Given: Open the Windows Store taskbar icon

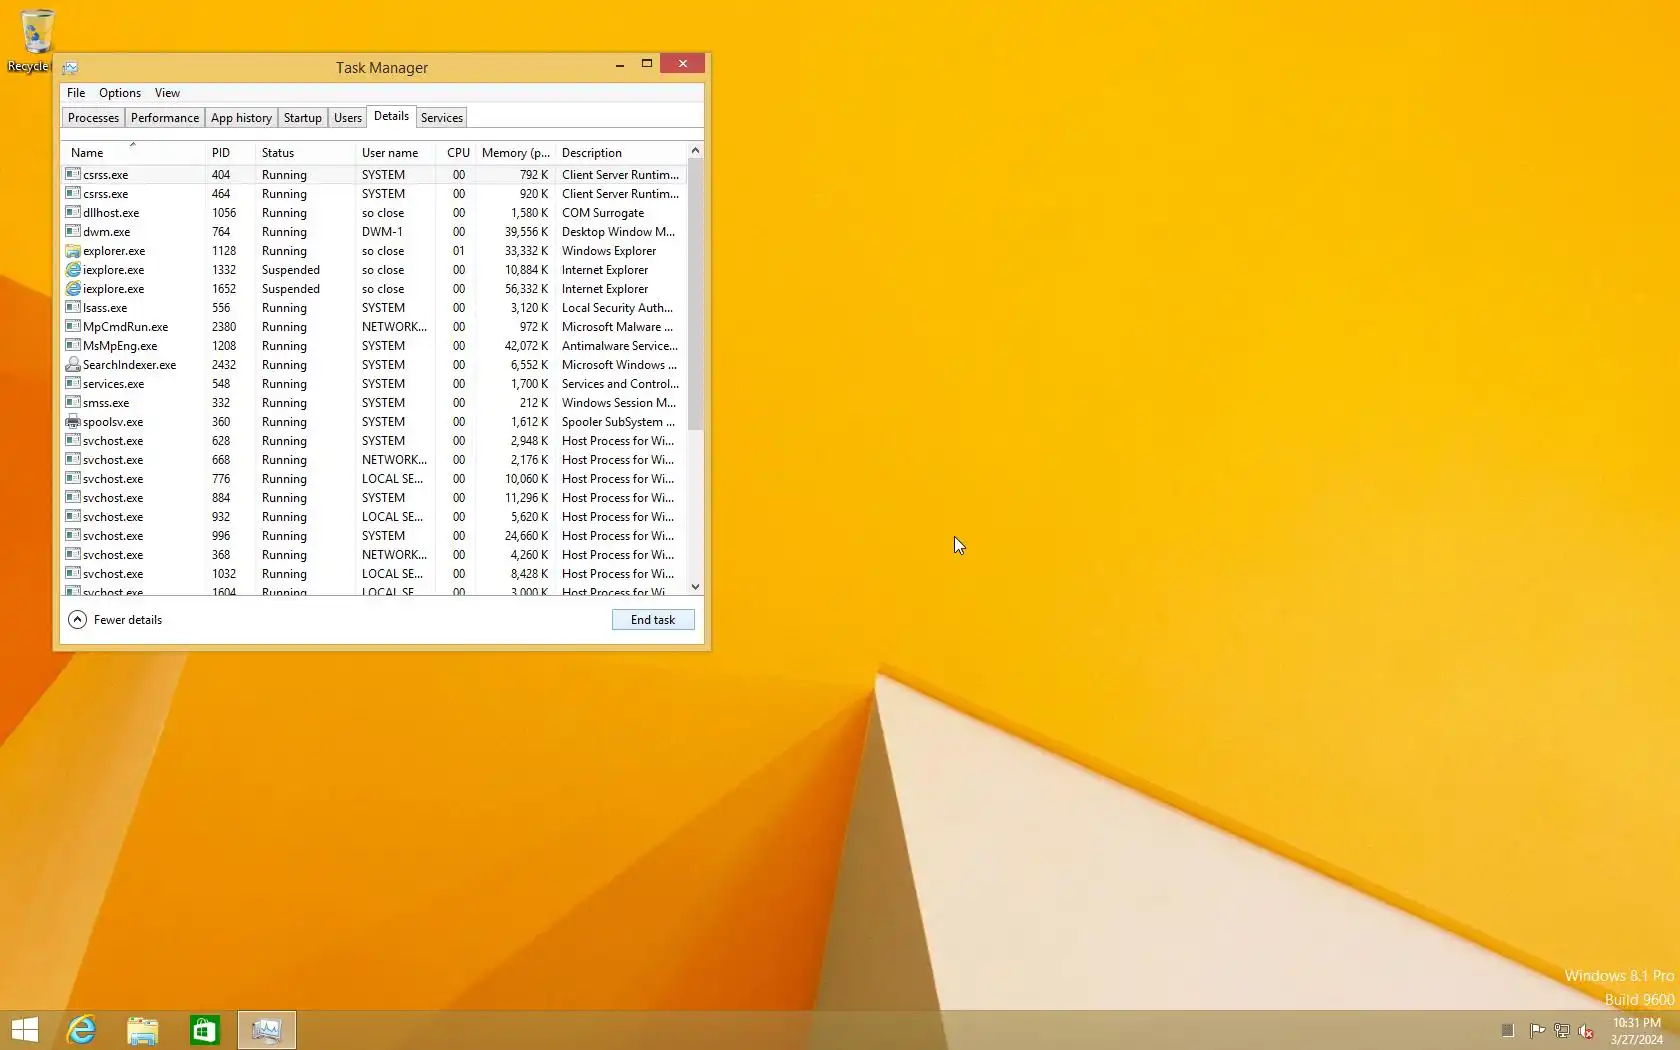Looking at the screenshot, I should 205,1030.
